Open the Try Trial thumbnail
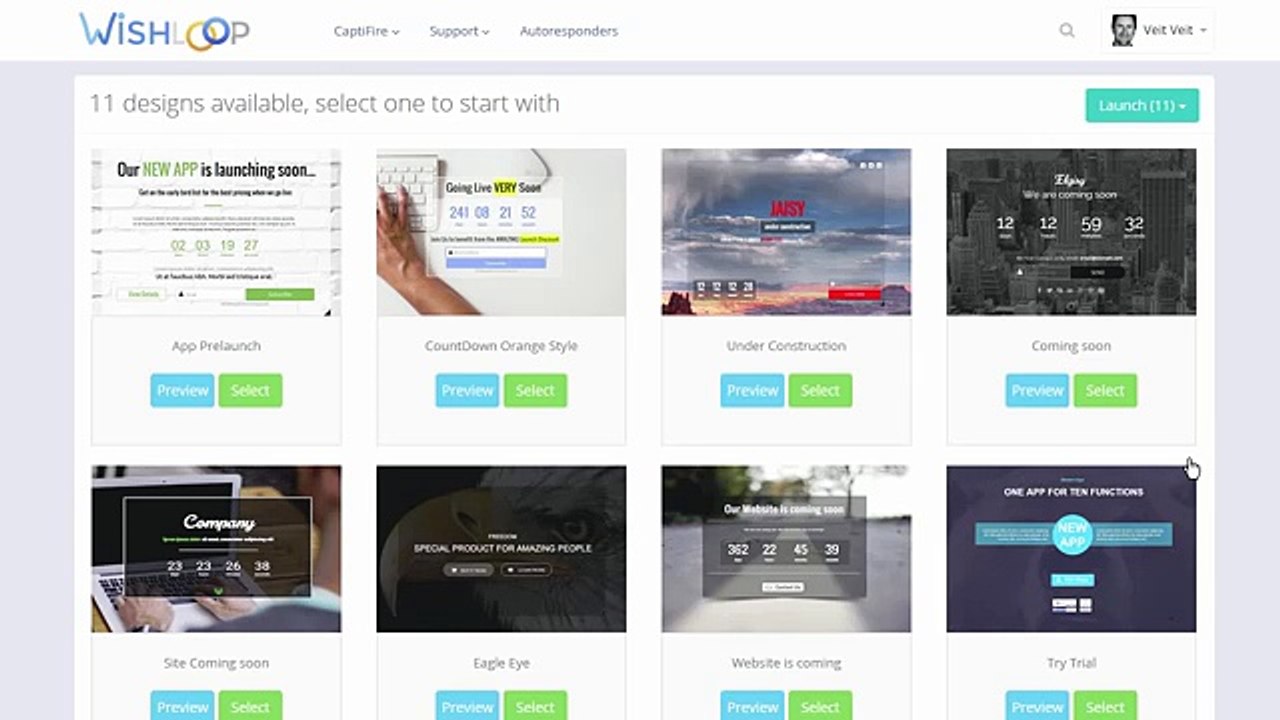 tap(1071, 549)
